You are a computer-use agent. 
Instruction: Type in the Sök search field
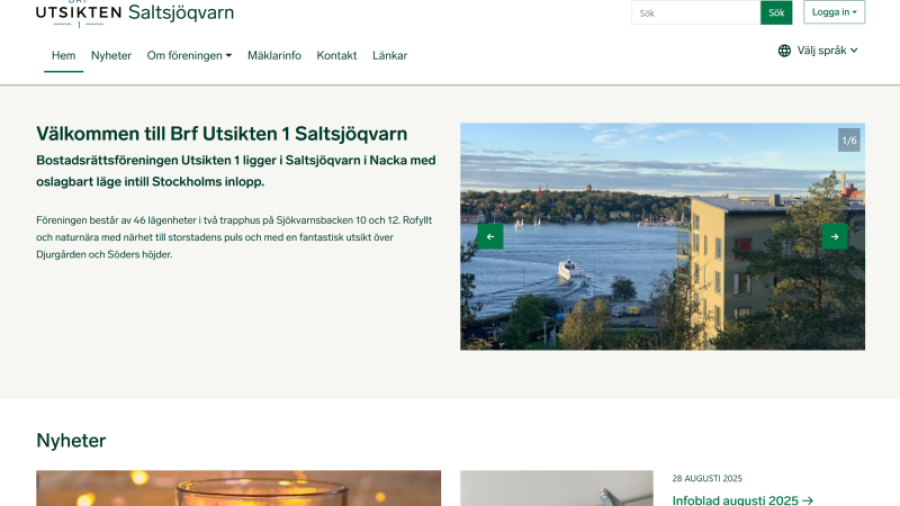696,13
